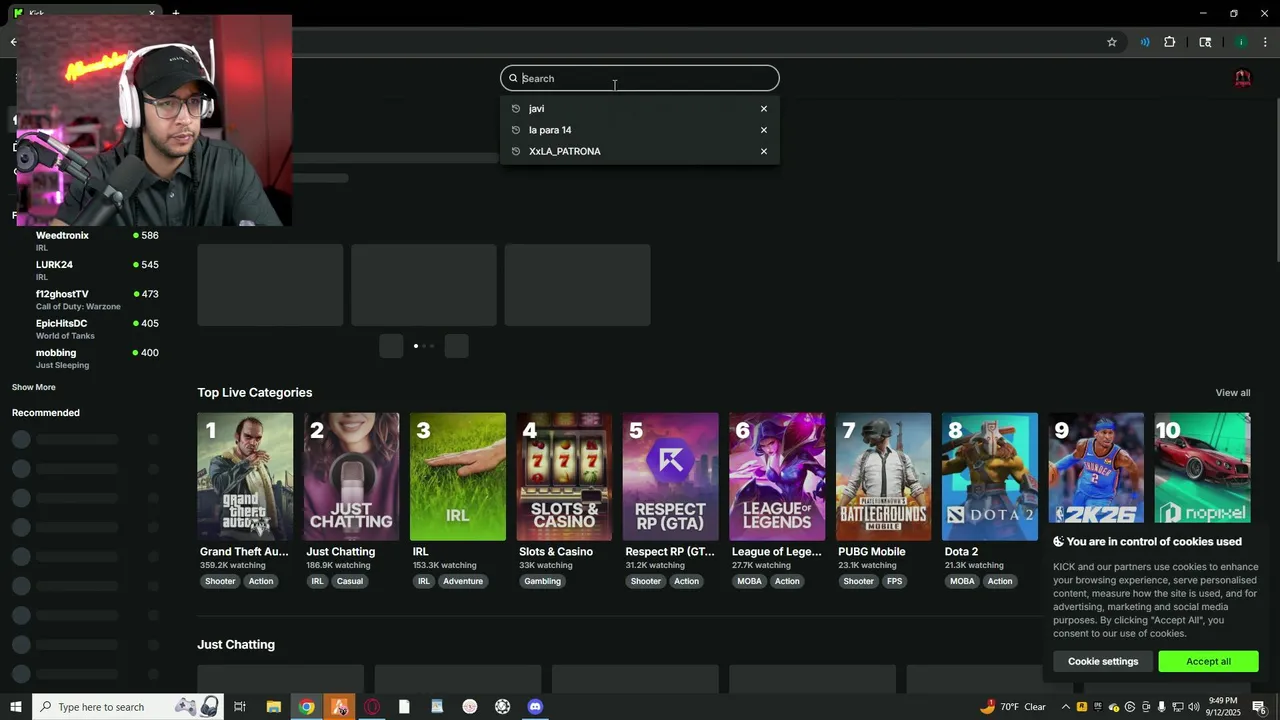The image size is (1280, 720).
Task: Open Chrome's three-dot menu
Action: click(x=1266, y=42)
